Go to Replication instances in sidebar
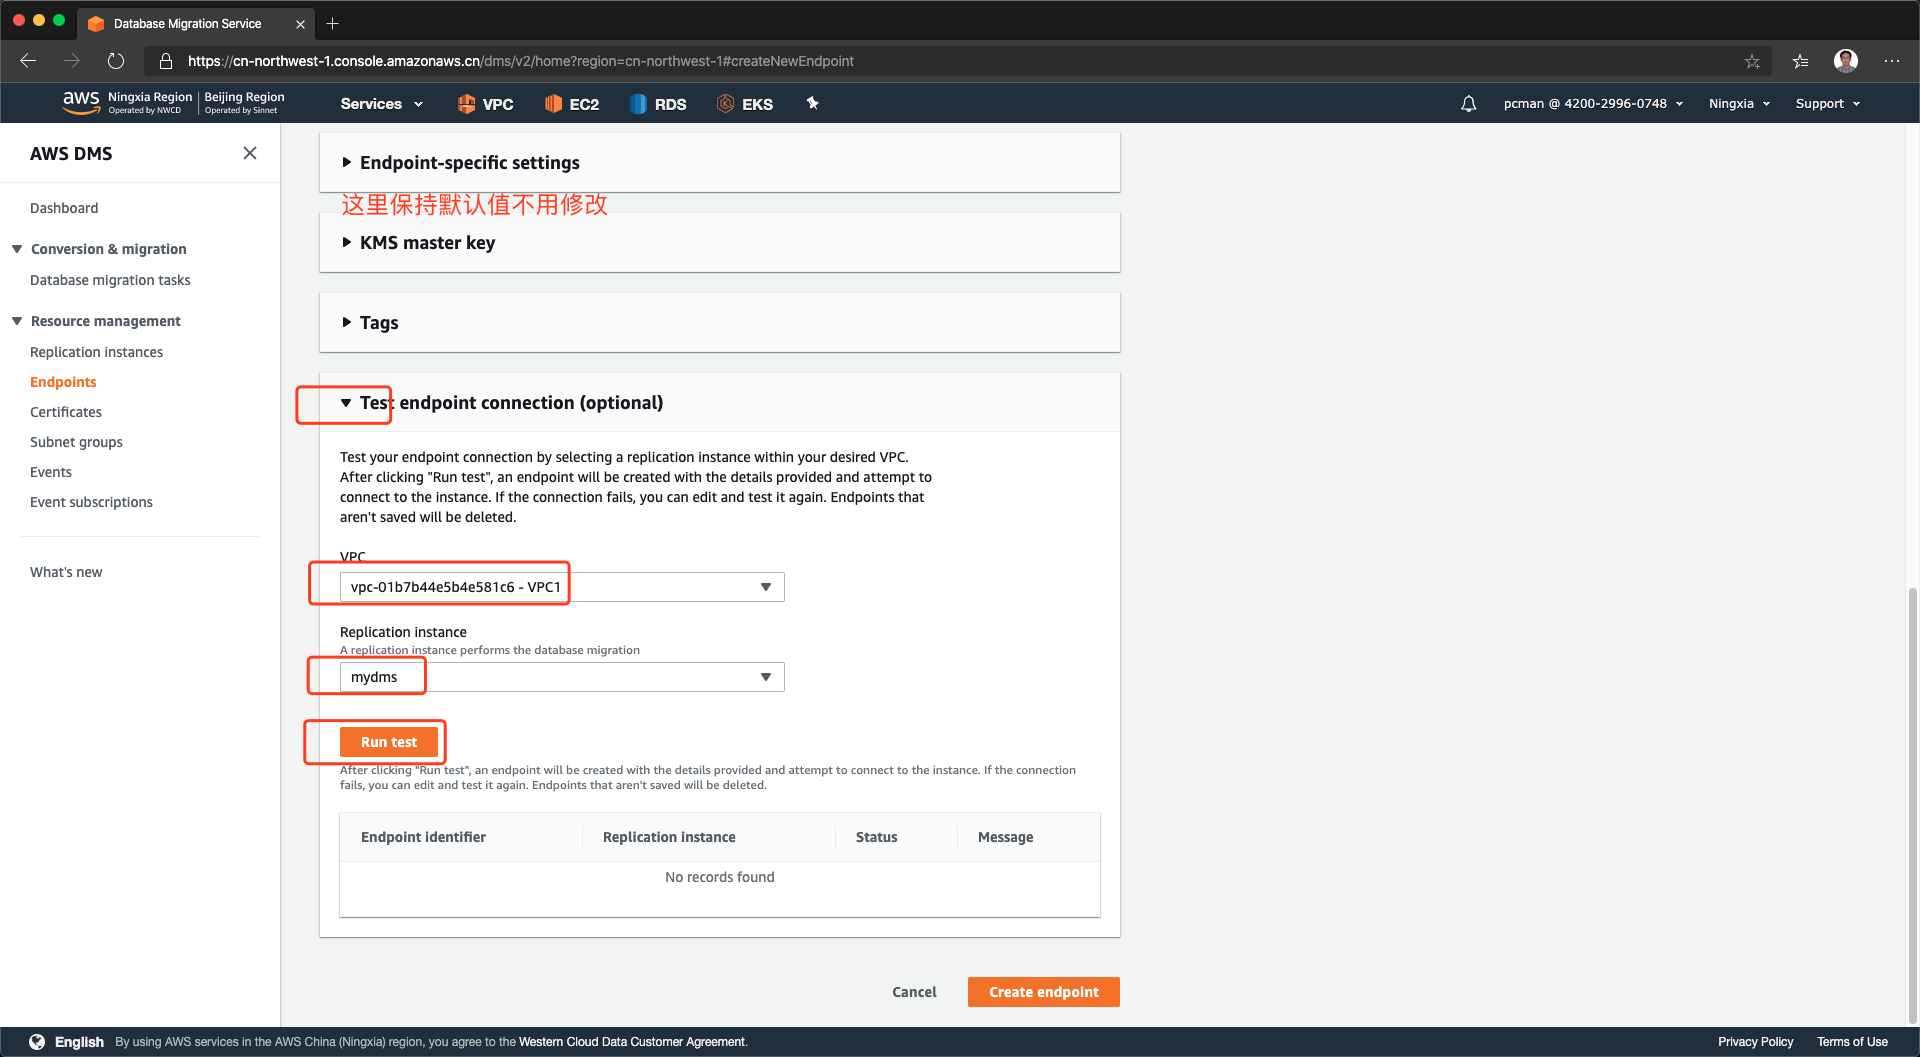This screenshot has height=1057, width=1920. [x=96, y=352]
